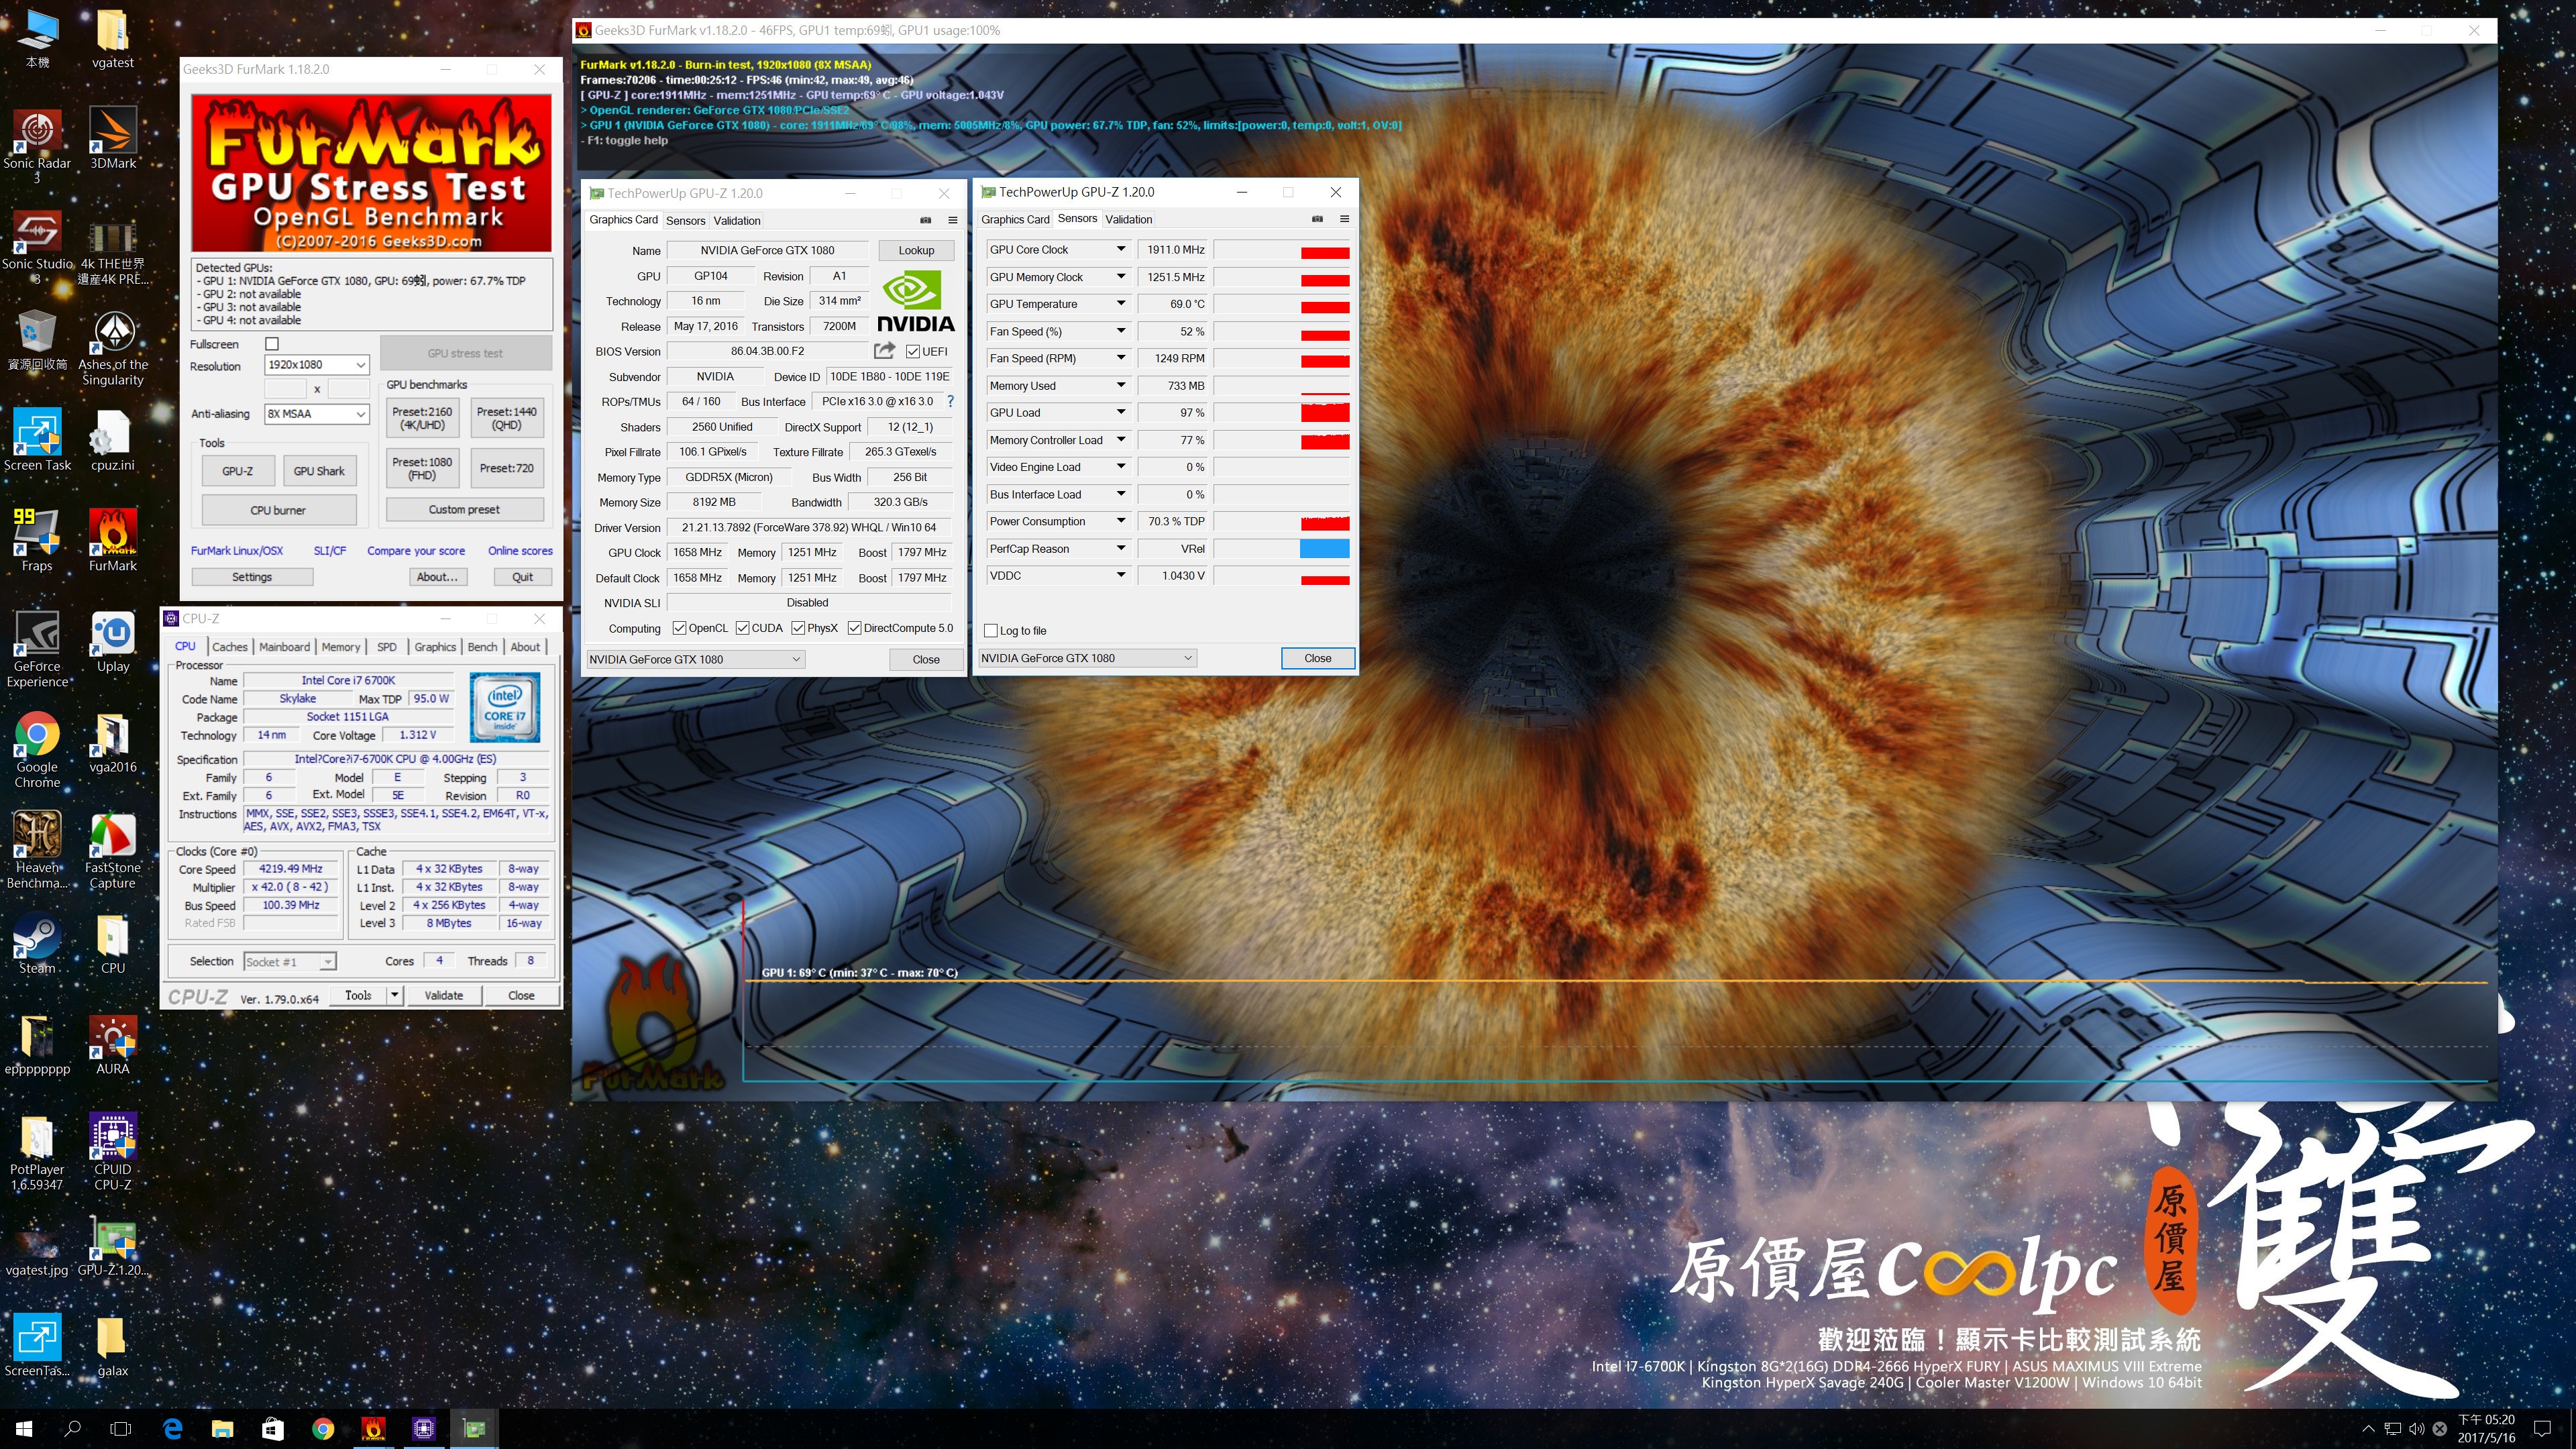Image resolution: width=2576 pixels, height=1449 pixels.
Task: Switch to the CPU-Z Caches tab
Action: click(x=229, y=647)
